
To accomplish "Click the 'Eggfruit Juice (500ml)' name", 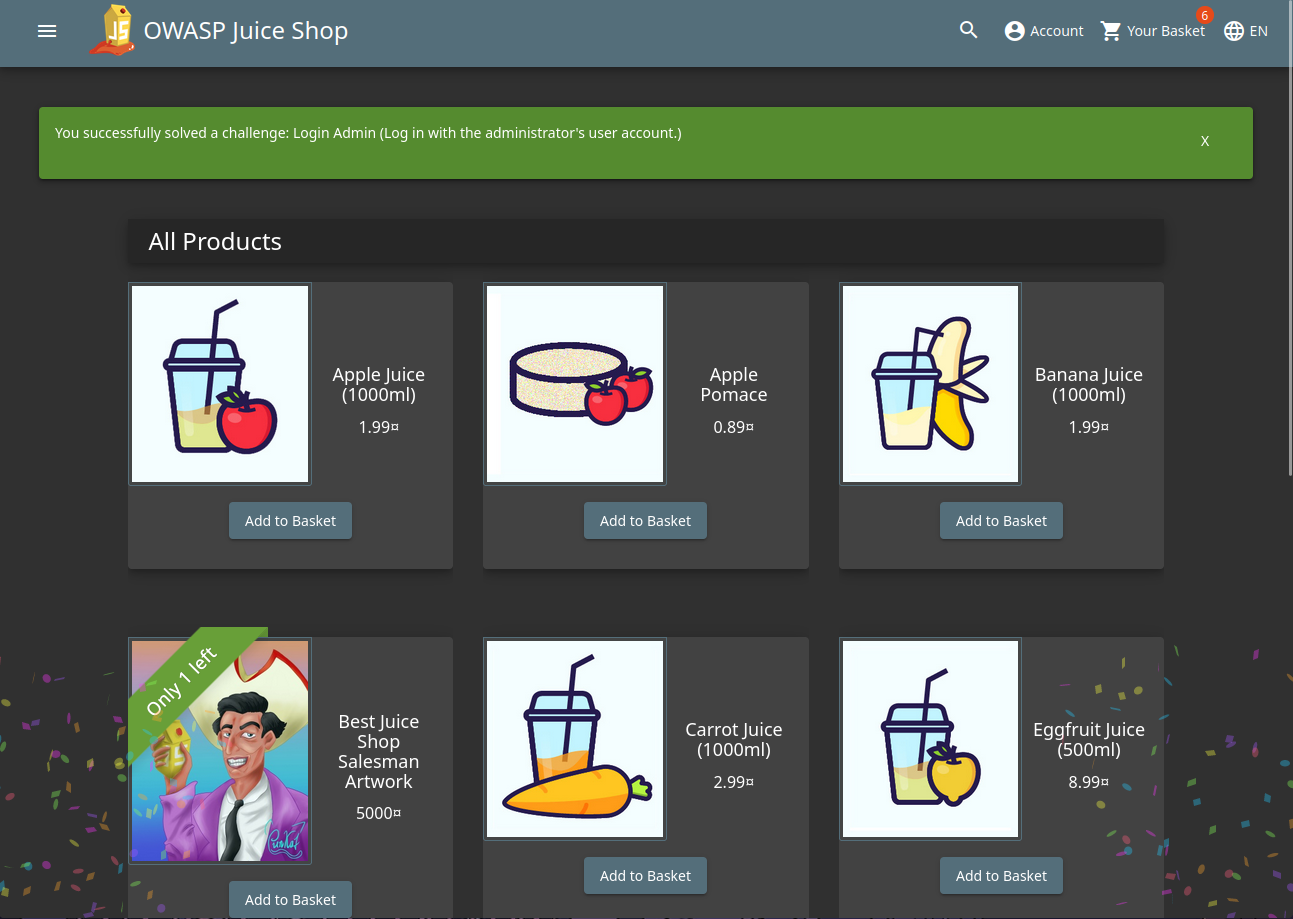I will coord(1089,740).
